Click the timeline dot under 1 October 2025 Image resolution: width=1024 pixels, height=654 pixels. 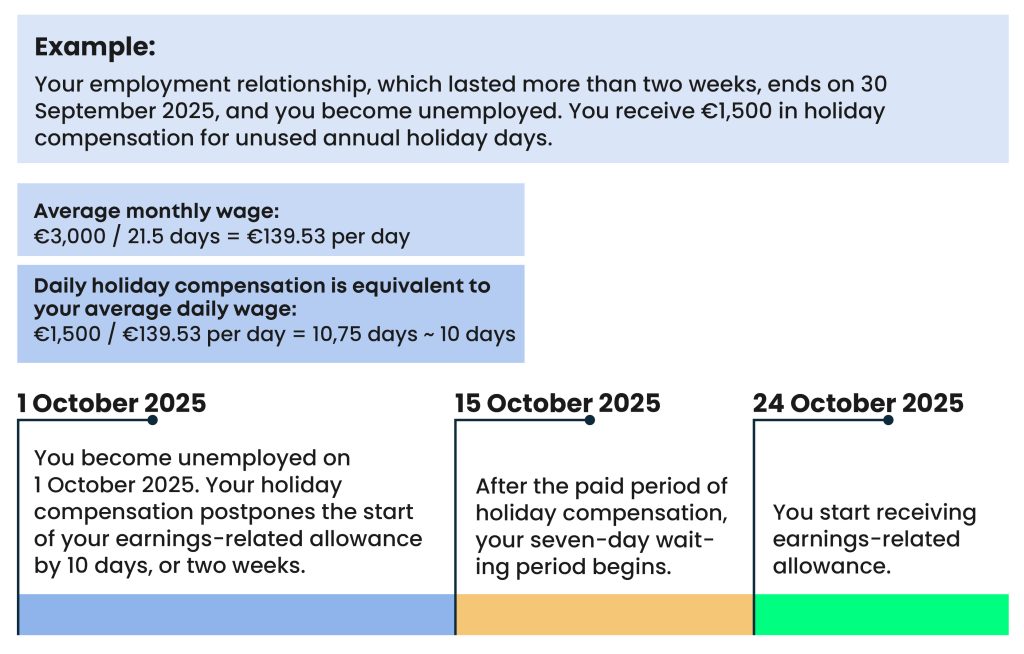(x=152, y=420)
